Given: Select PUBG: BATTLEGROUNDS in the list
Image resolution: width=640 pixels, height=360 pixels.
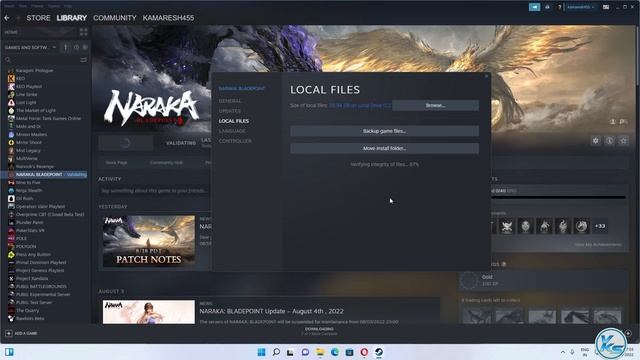Looking at the screenshot, I should click(41, 287).
